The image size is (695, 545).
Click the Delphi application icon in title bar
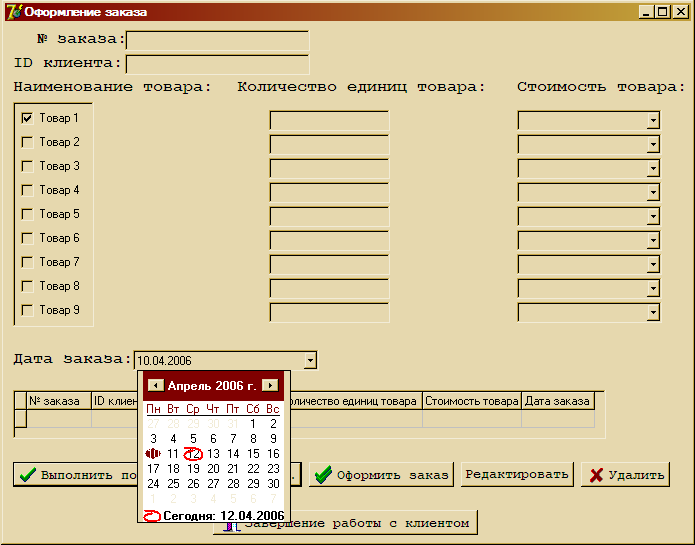tap(14, 12)
